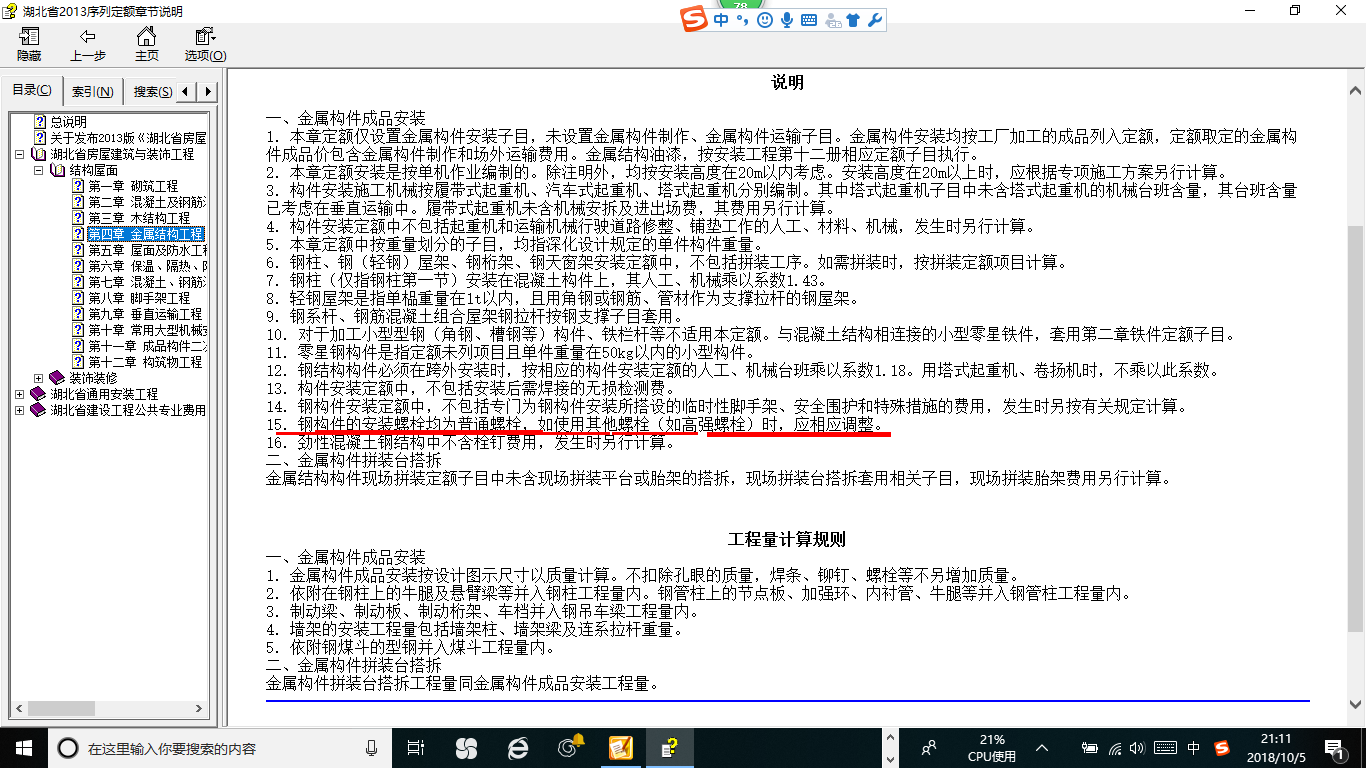Screen dimensions: 1366x768
Task: Click the Sogou IME logo icon
Action: tap(693, 20)
